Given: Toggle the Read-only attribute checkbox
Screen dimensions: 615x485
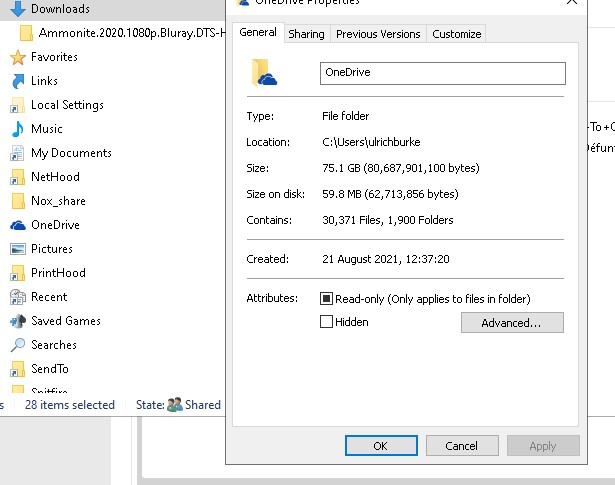Looking at the screenshot, I should [x=326, y=299].
